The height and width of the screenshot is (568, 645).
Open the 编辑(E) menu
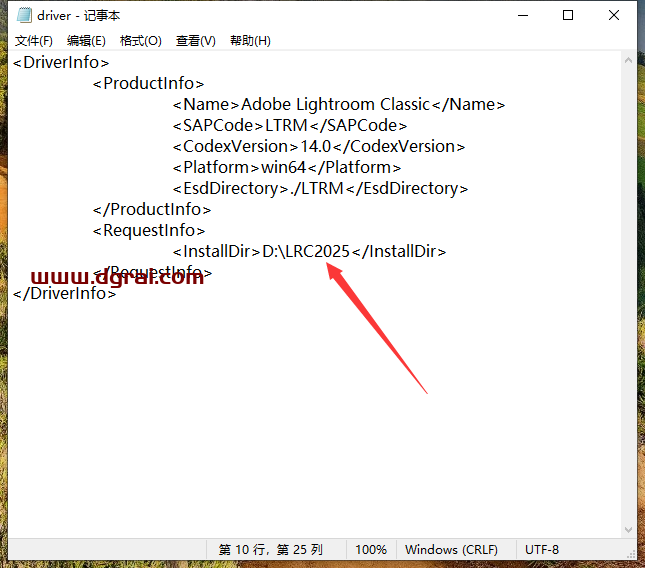(x=86, y=41)
